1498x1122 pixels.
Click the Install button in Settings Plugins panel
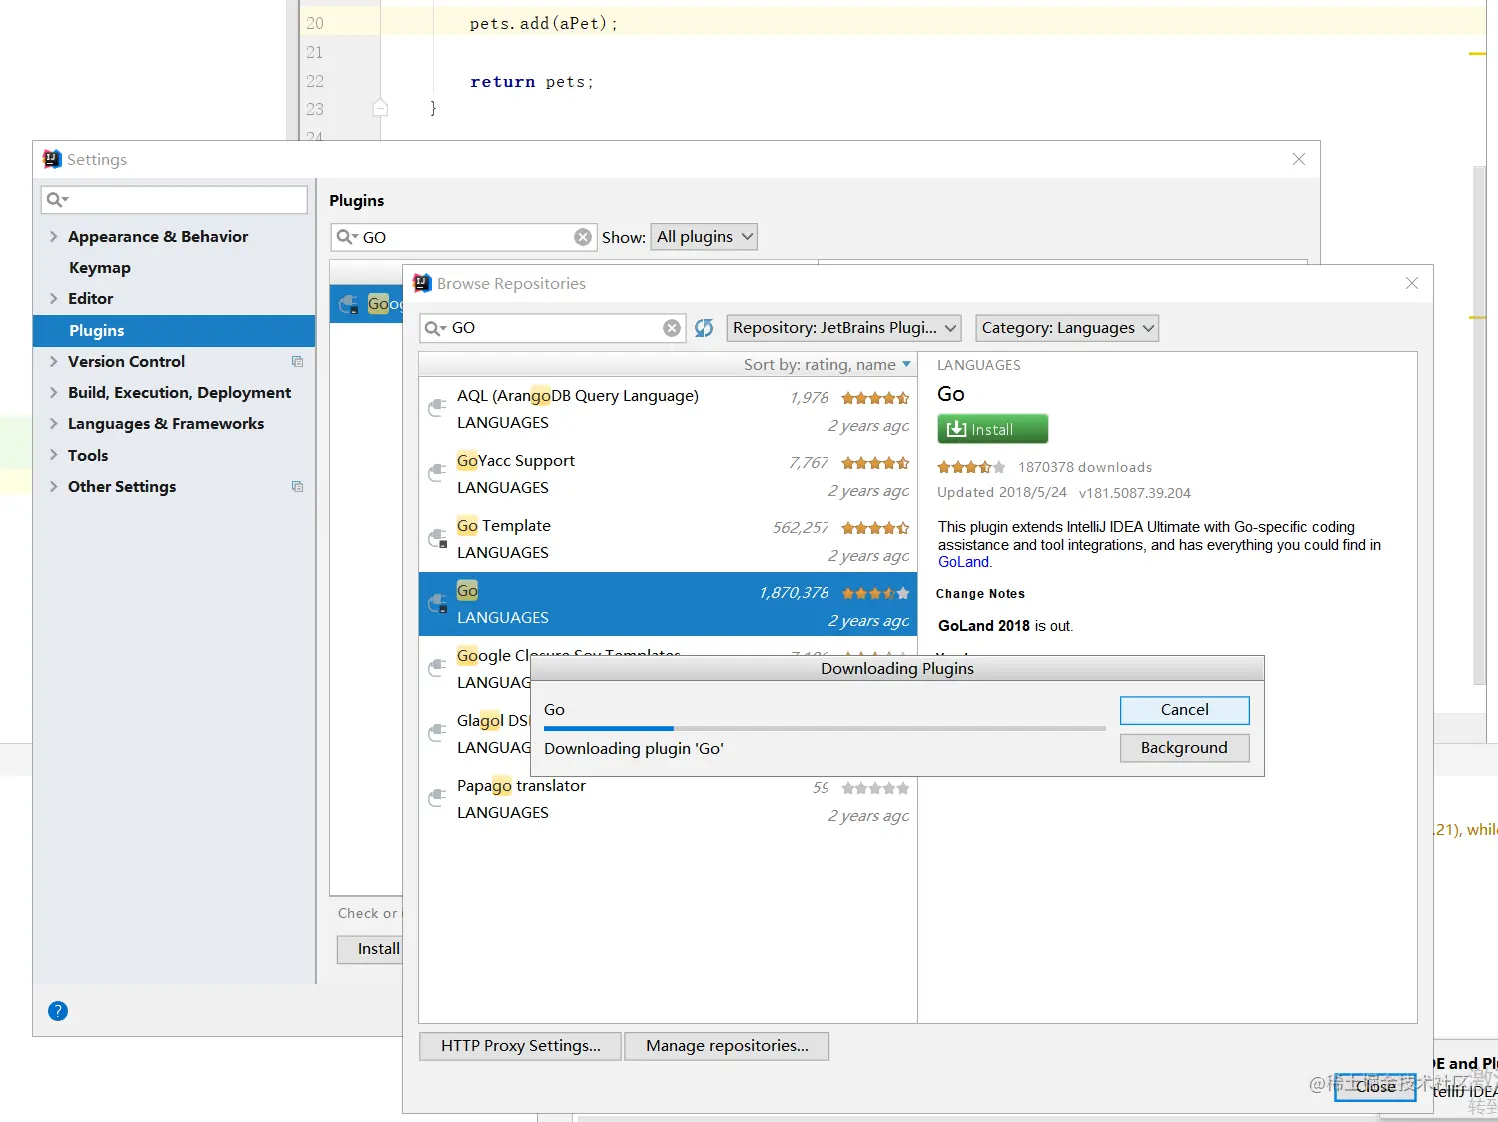pyautogui.click(x=371, y=949)
